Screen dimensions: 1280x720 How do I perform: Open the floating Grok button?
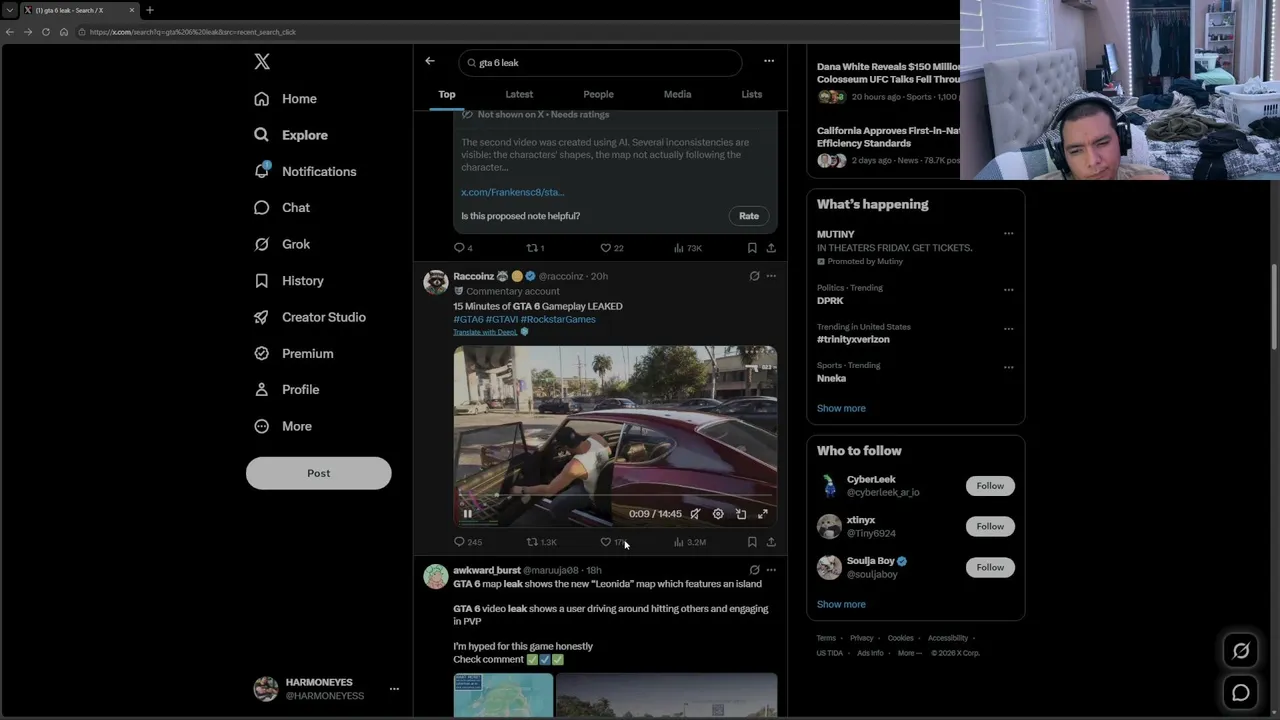tap(1241, 651)
